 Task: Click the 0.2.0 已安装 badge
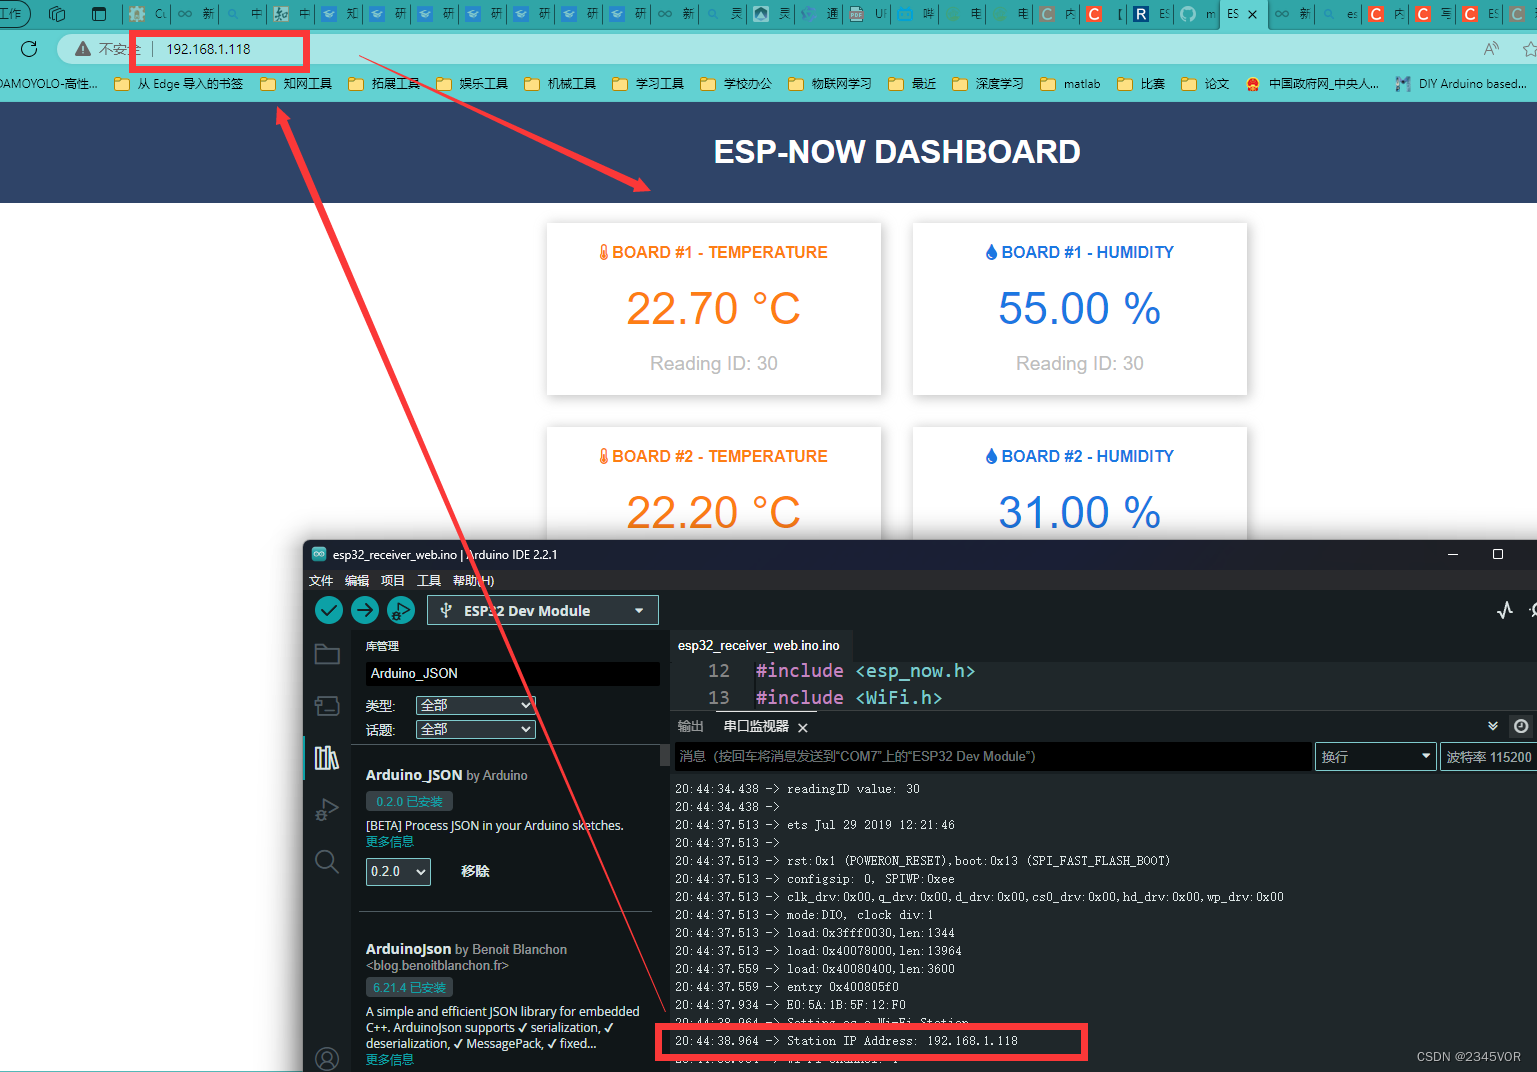tap(409, 802)
